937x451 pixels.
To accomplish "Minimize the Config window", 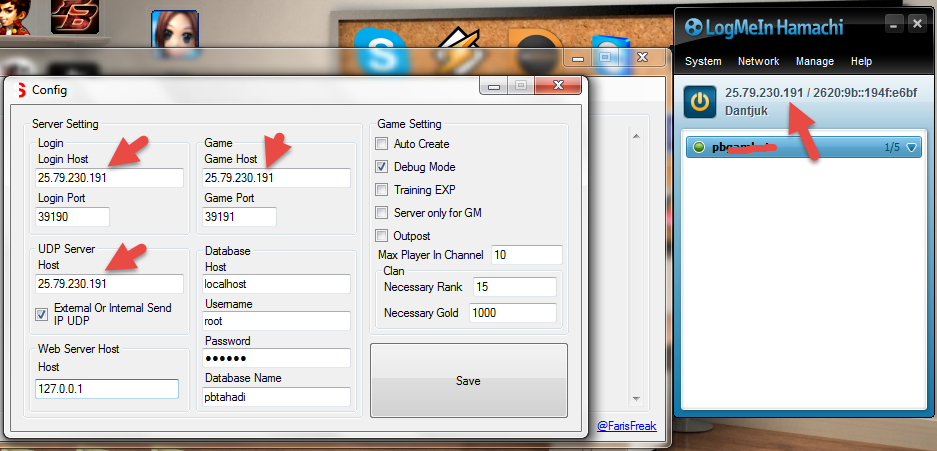I will (494, 85).
